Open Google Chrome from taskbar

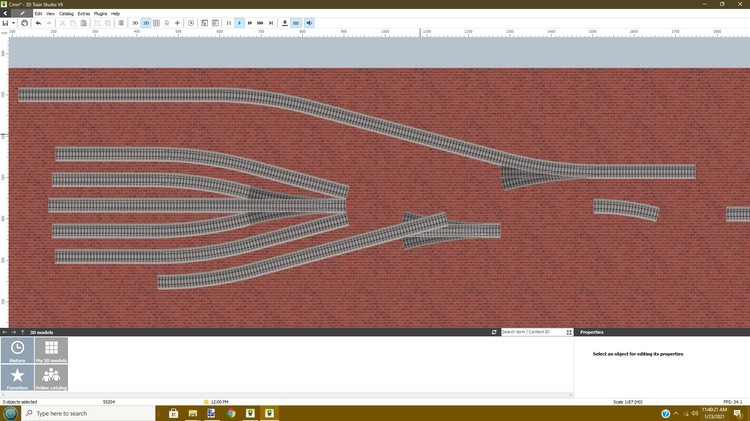231,413
